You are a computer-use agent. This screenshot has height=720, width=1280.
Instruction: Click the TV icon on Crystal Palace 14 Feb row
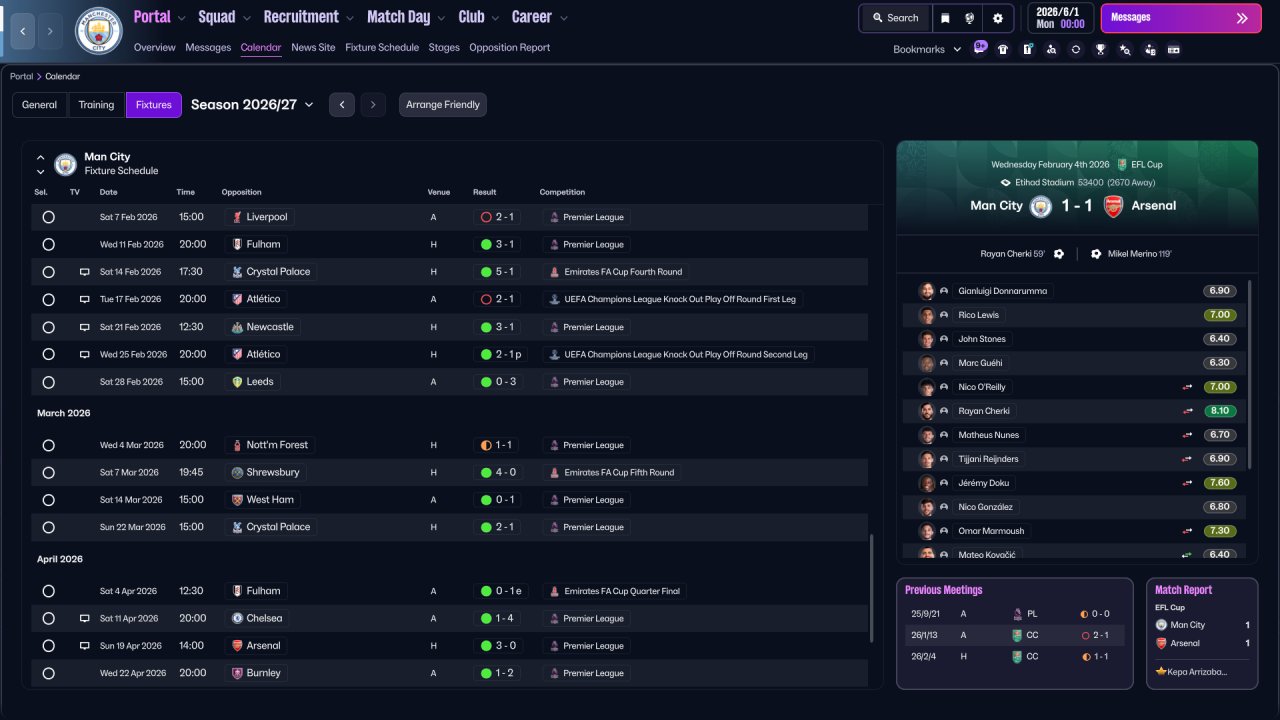point(85,272)
